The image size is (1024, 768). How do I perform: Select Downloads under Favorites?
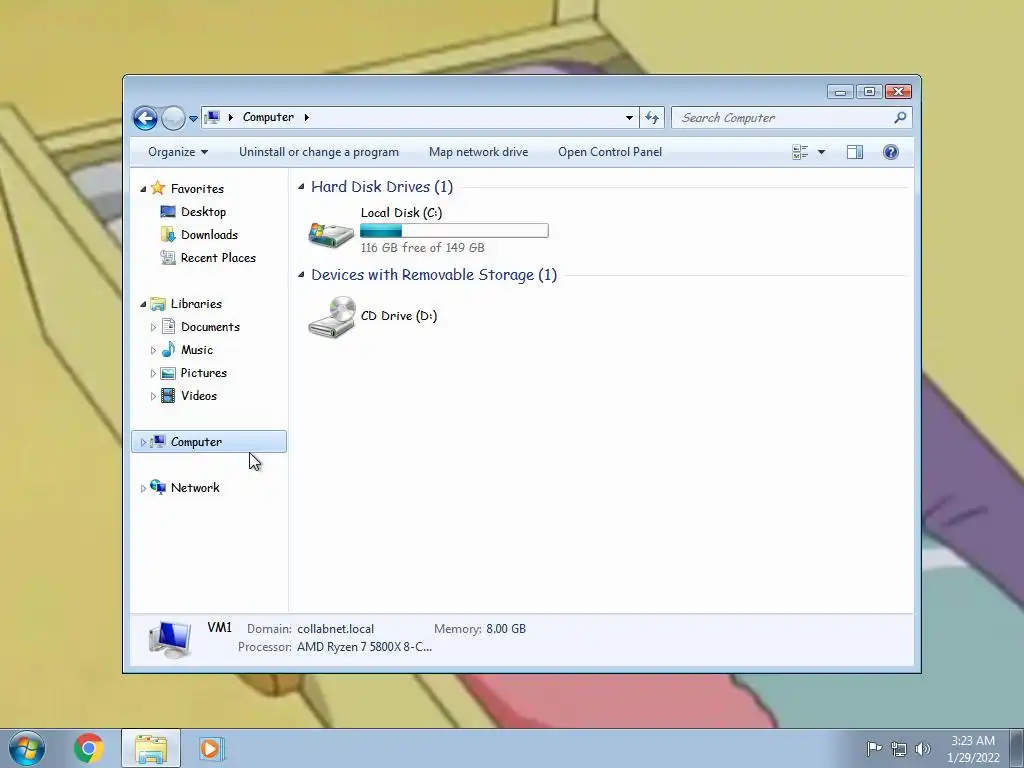point(209,234)
